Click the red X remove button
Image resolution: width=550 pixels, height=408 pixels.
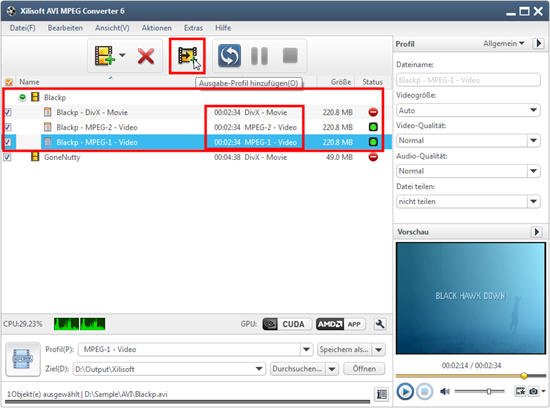pyautogui.click(x=146, y=56)
